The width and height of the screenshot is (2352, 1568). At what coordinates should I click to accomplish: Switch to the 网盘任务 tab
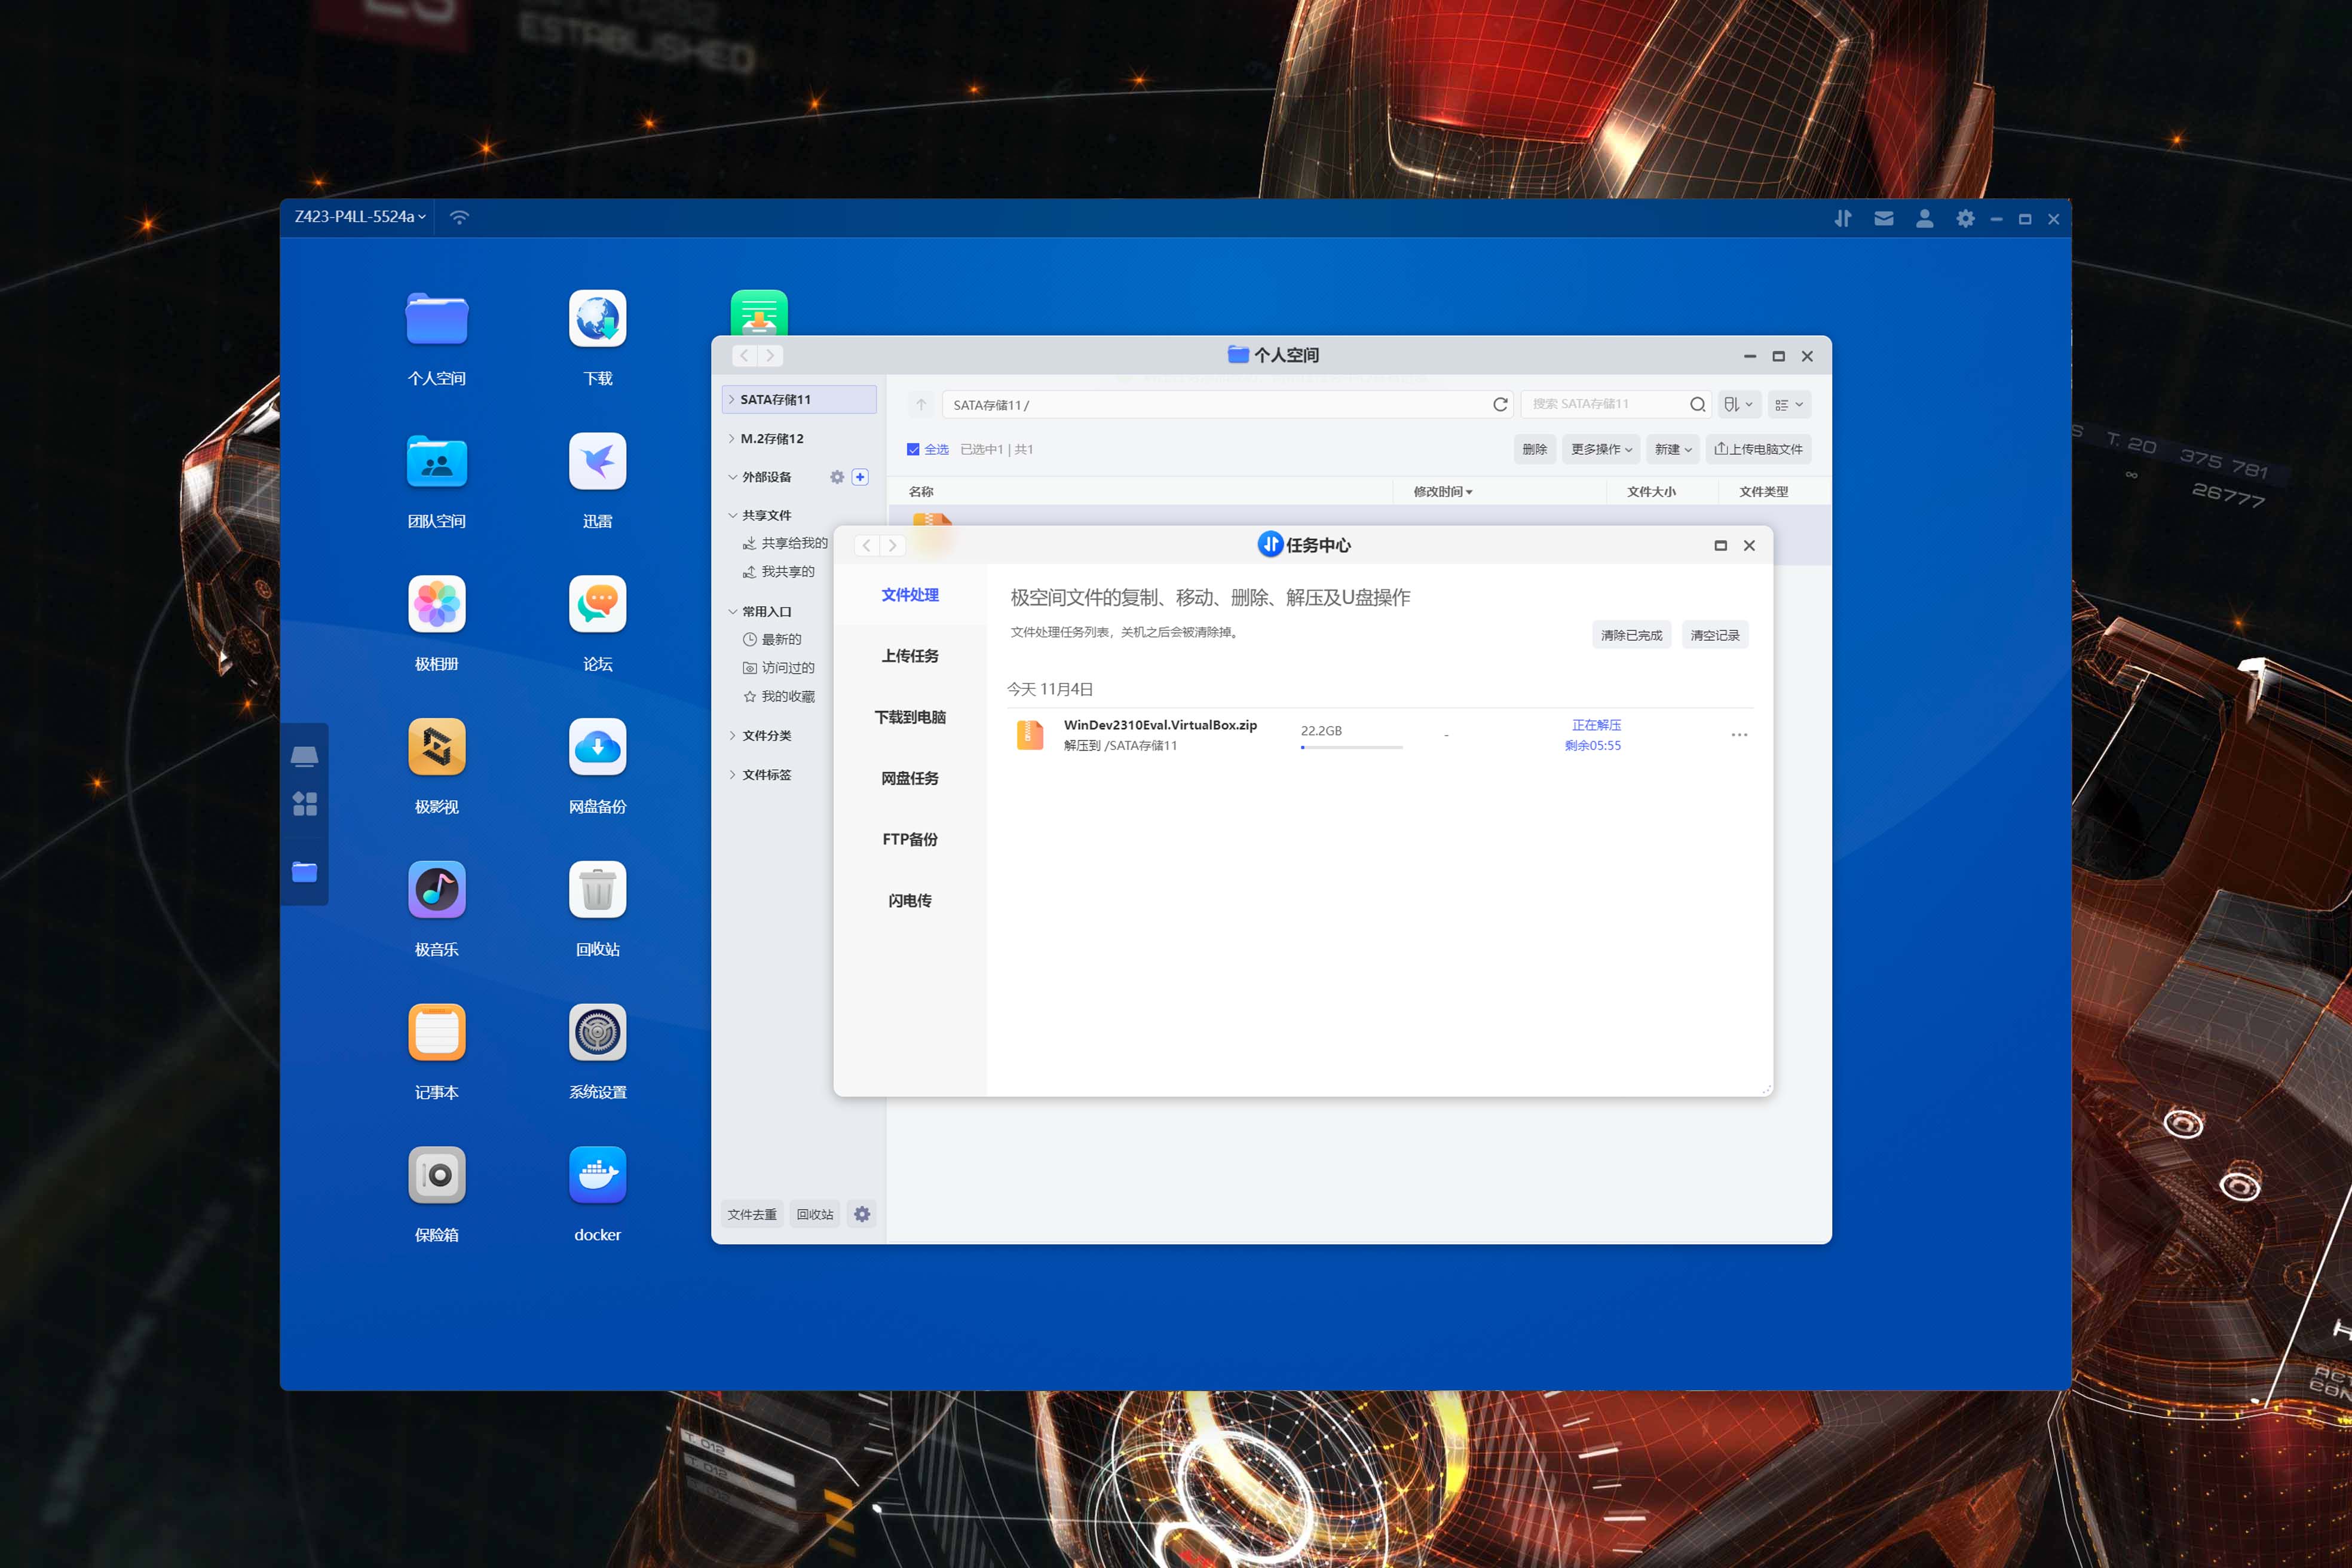909,778
